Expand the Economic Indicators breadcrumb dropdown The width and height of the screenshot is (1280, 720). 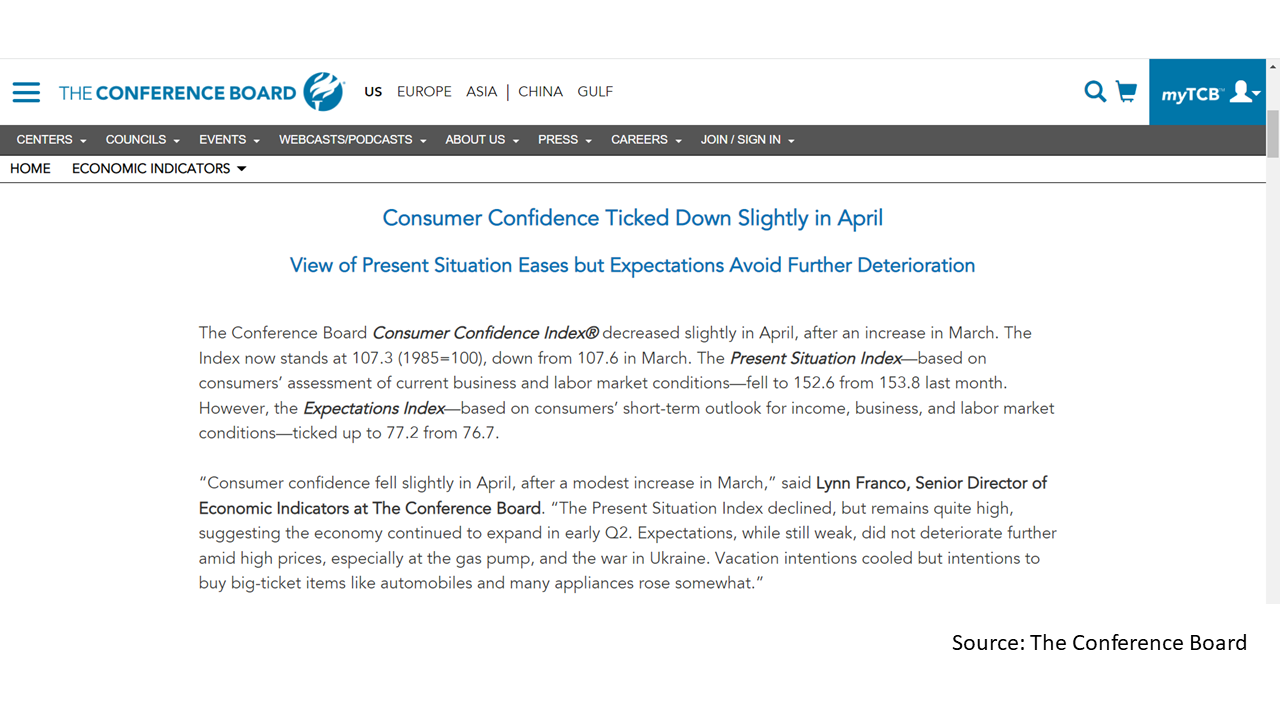point(159,169)
